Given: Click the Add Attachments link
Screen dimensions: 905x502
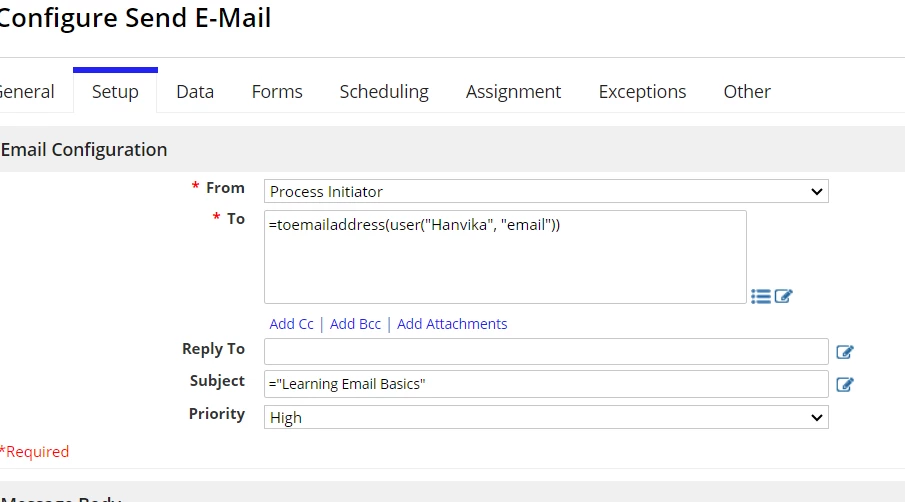Looking at the screenshot, I should [x=452, y=324].
